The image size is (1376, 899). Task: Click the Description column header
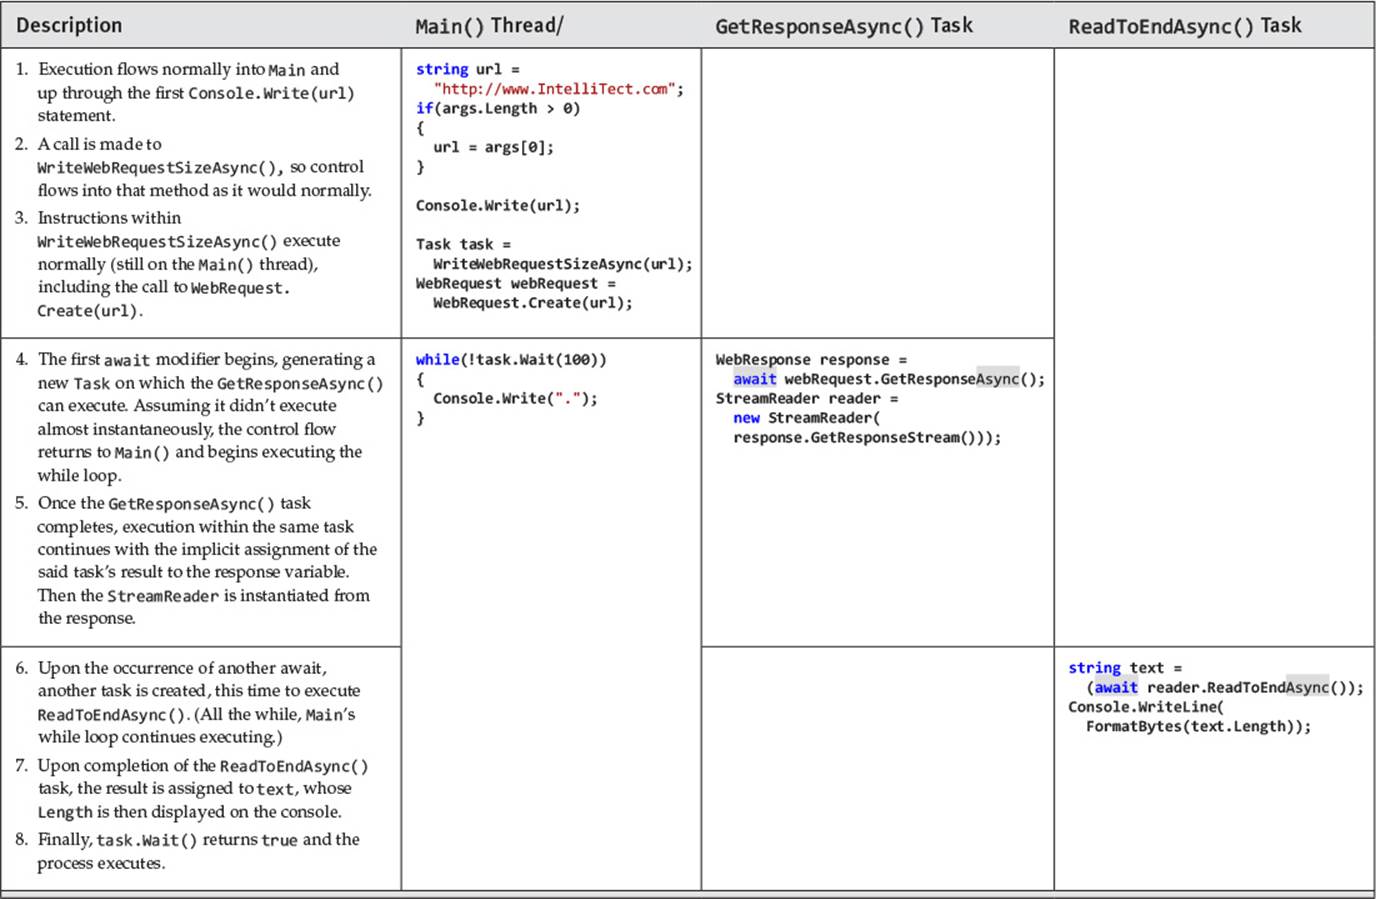pos(69,25)
